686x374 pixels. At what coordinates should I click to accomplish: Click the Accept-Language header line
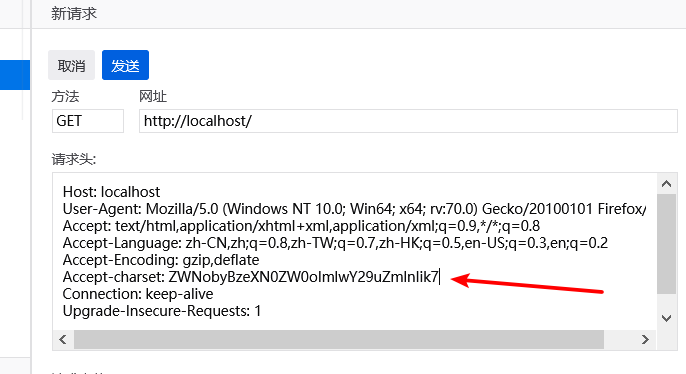335,243
